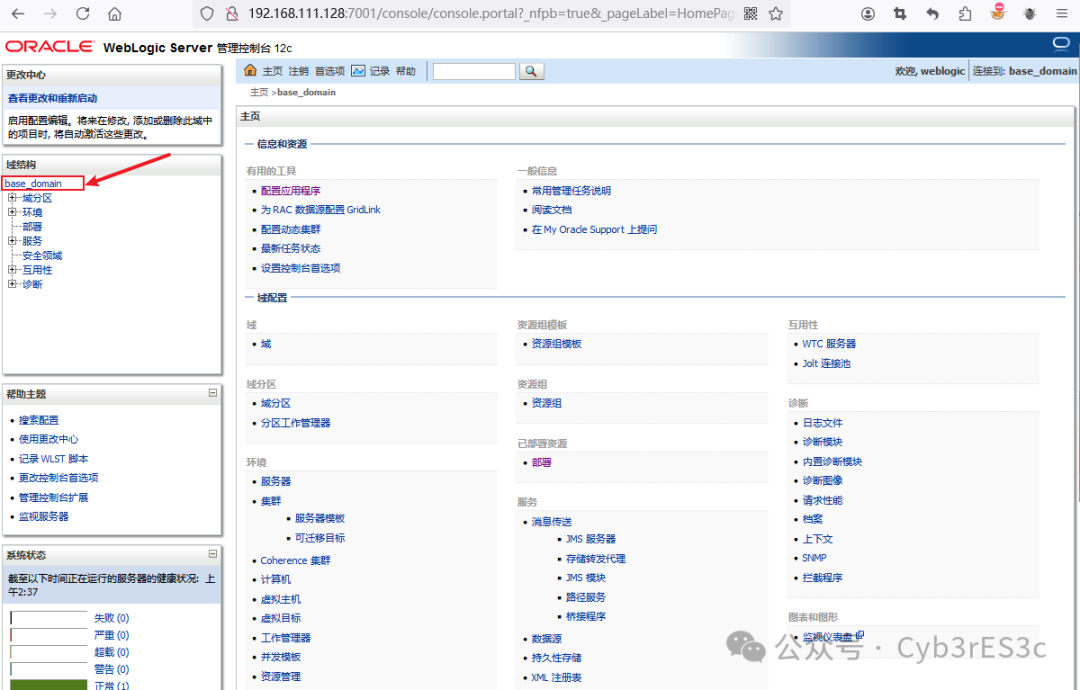Viewport: 1080px width, 690px height.
Task: Click the browser address bar URL
Action: coord(491,14)
